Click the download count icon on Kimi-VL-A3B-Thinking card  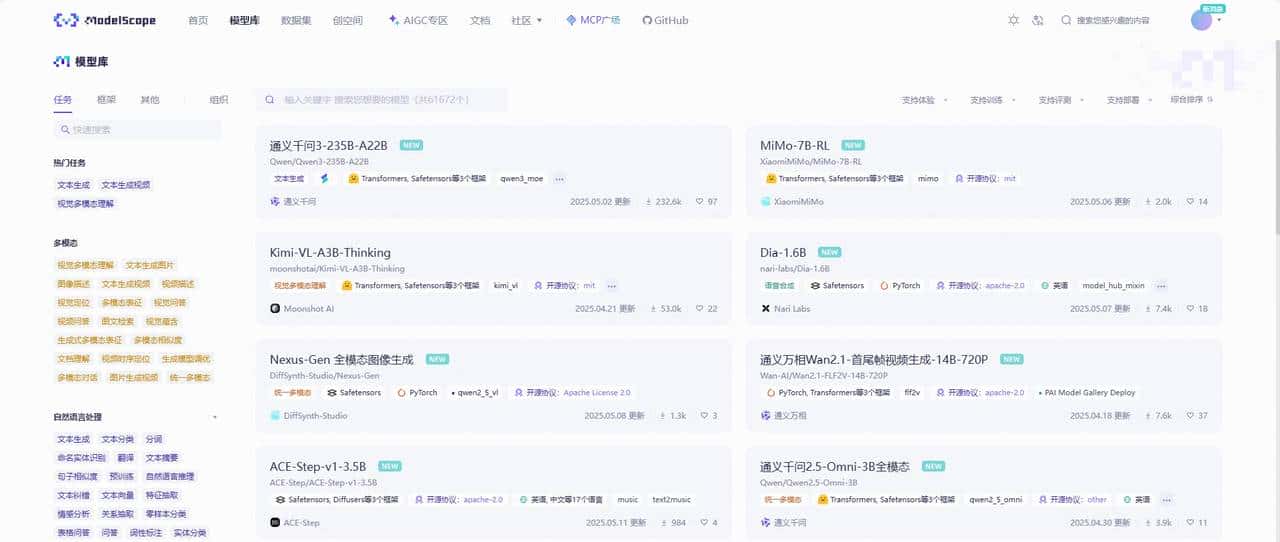coord(651,309)
